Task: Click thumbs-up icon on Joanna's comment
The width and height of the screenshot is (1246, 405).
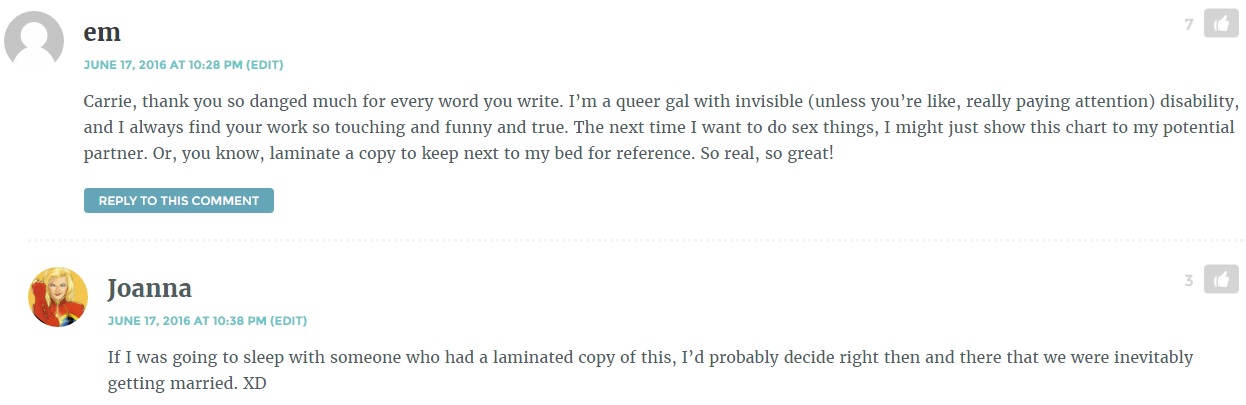Action: pos(1221,280)
